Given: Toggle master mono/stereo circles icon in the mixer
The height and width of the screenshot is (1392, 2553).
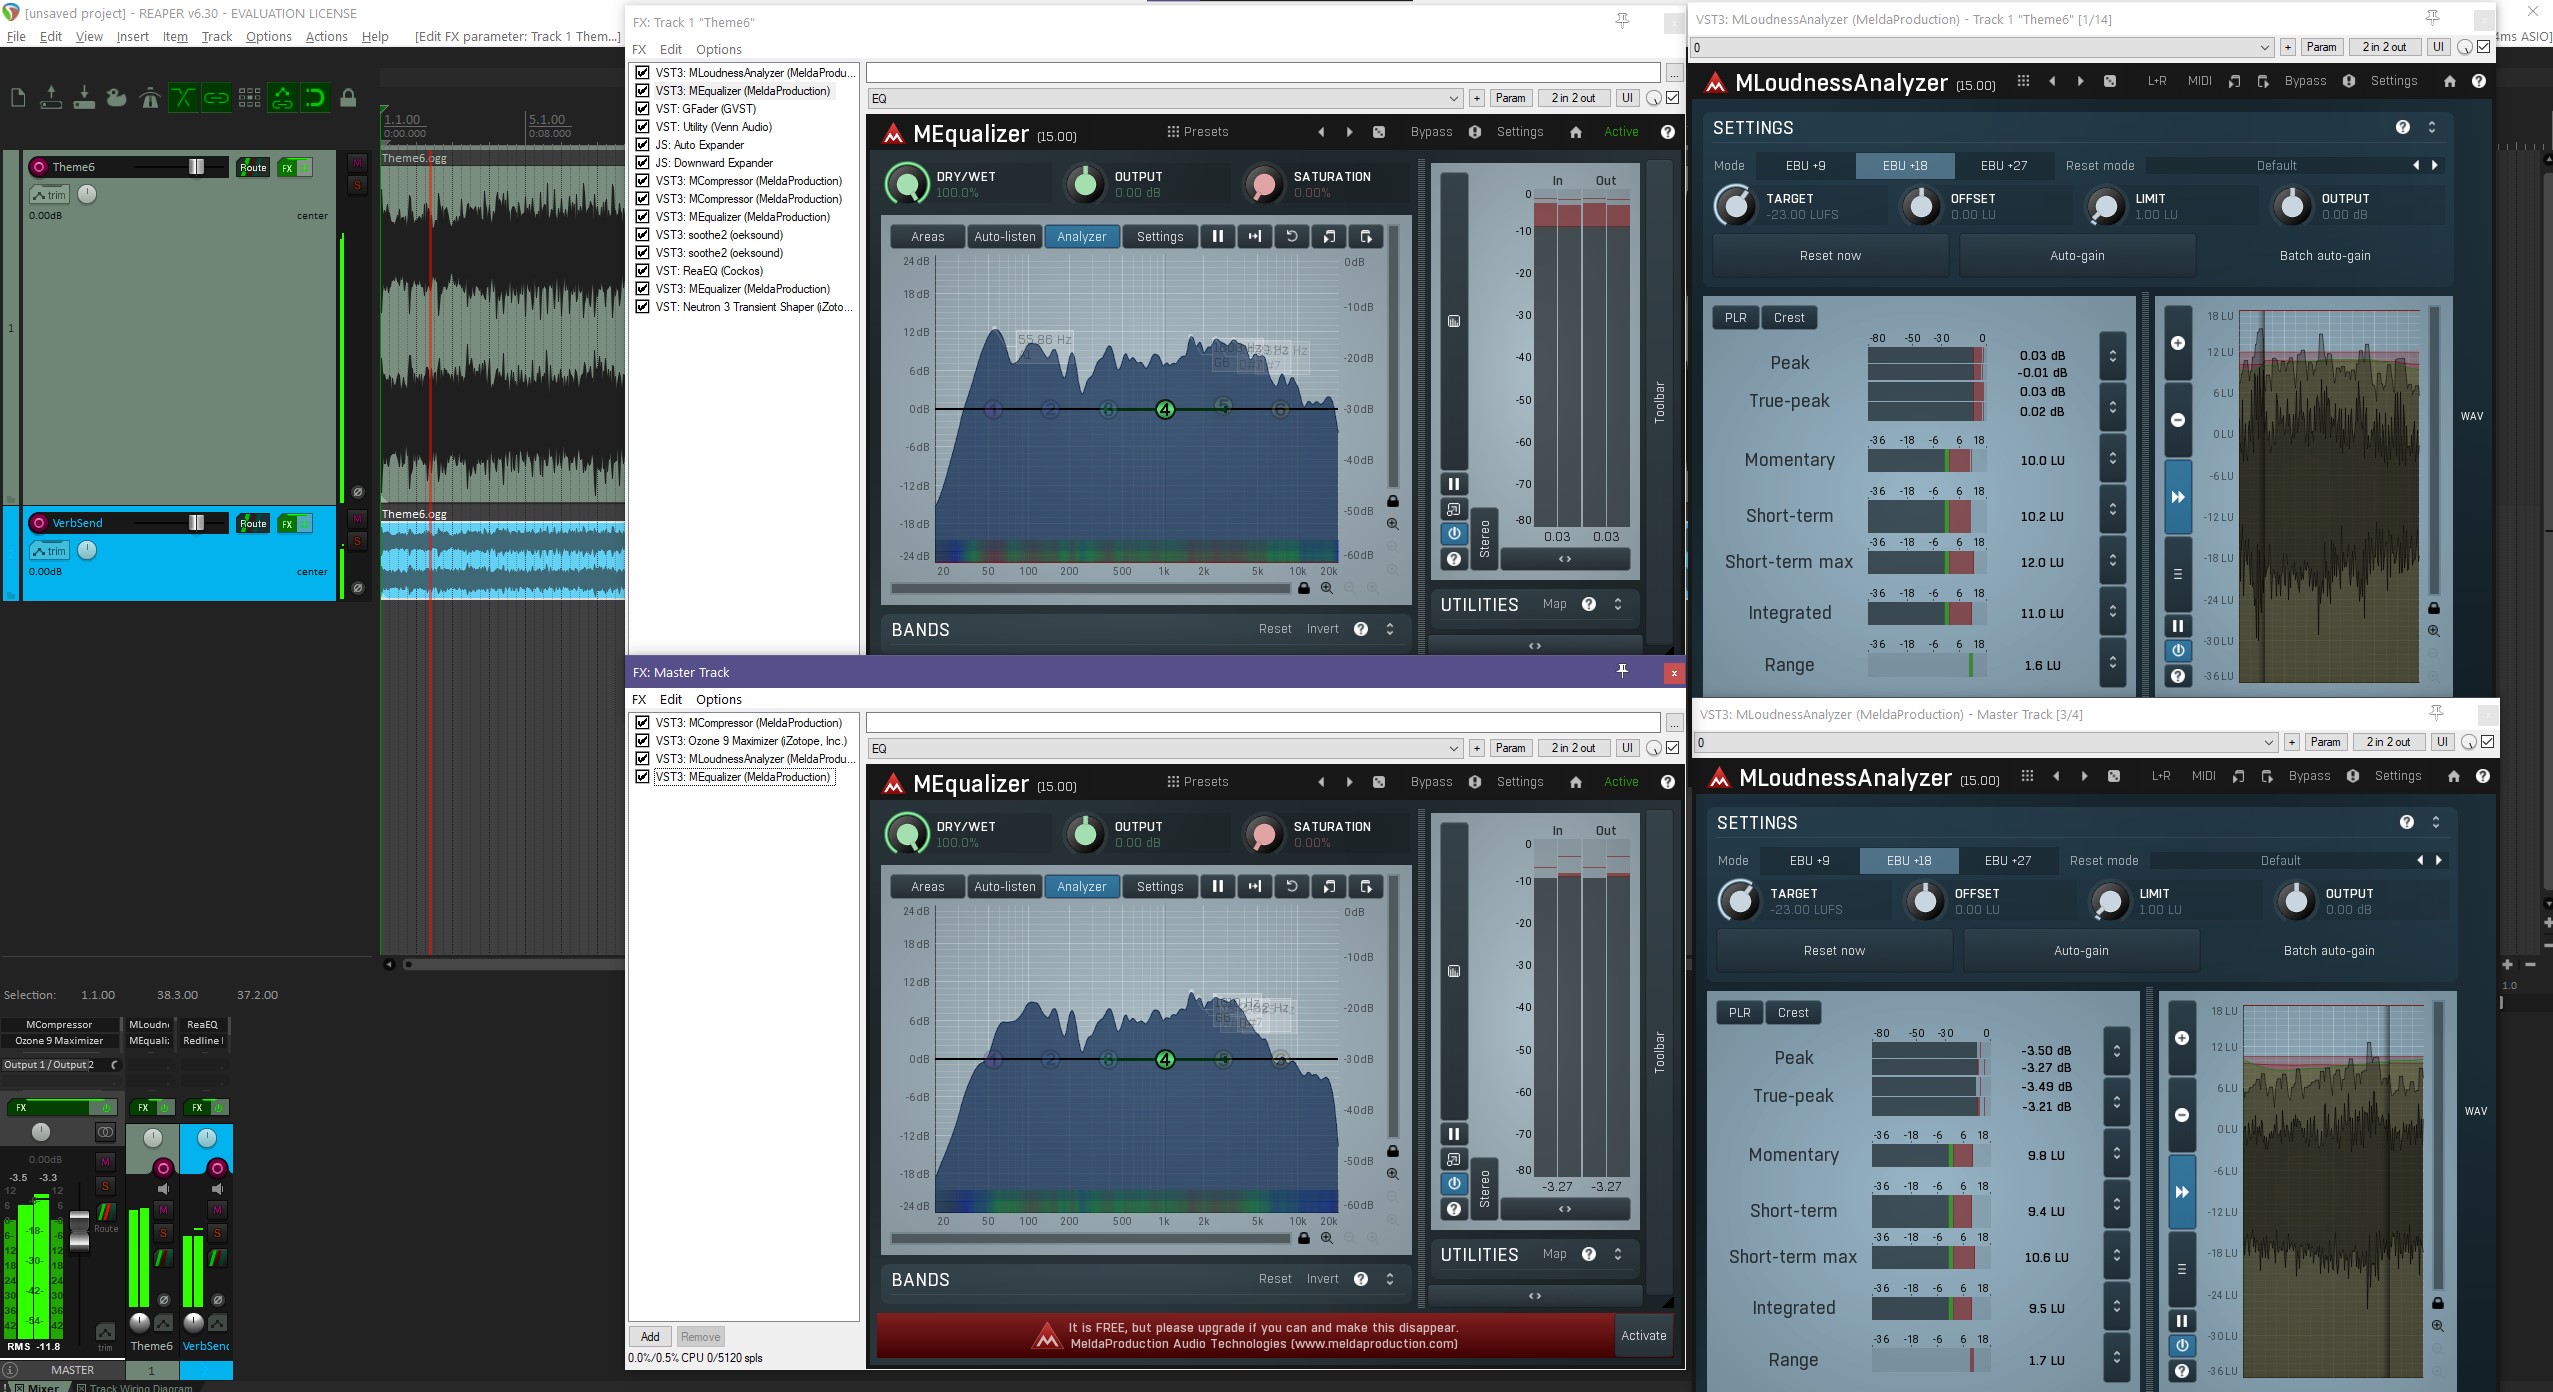Looking at the screenshot, I should pos(105,1132).
